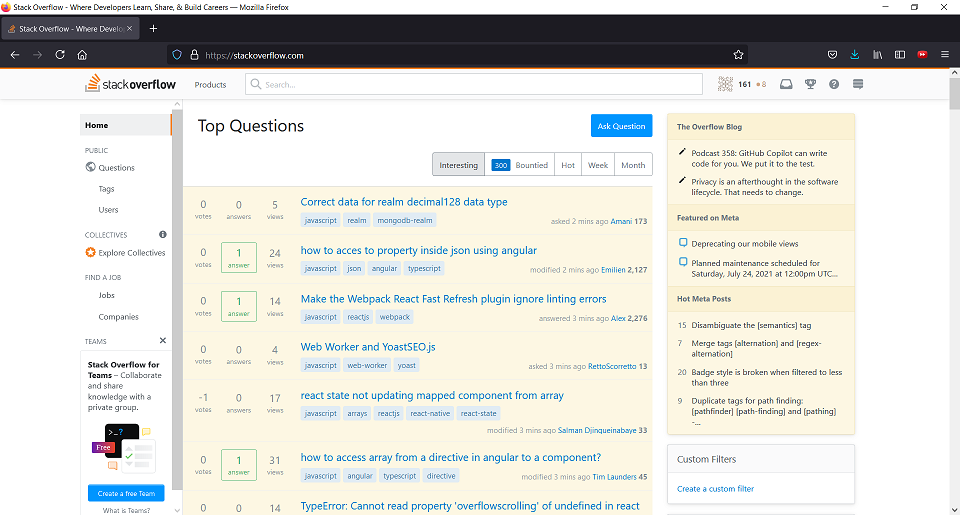
Task: Close the Stack Overflow browser tab
Action: pyautogui.click(x=129, y=29)
